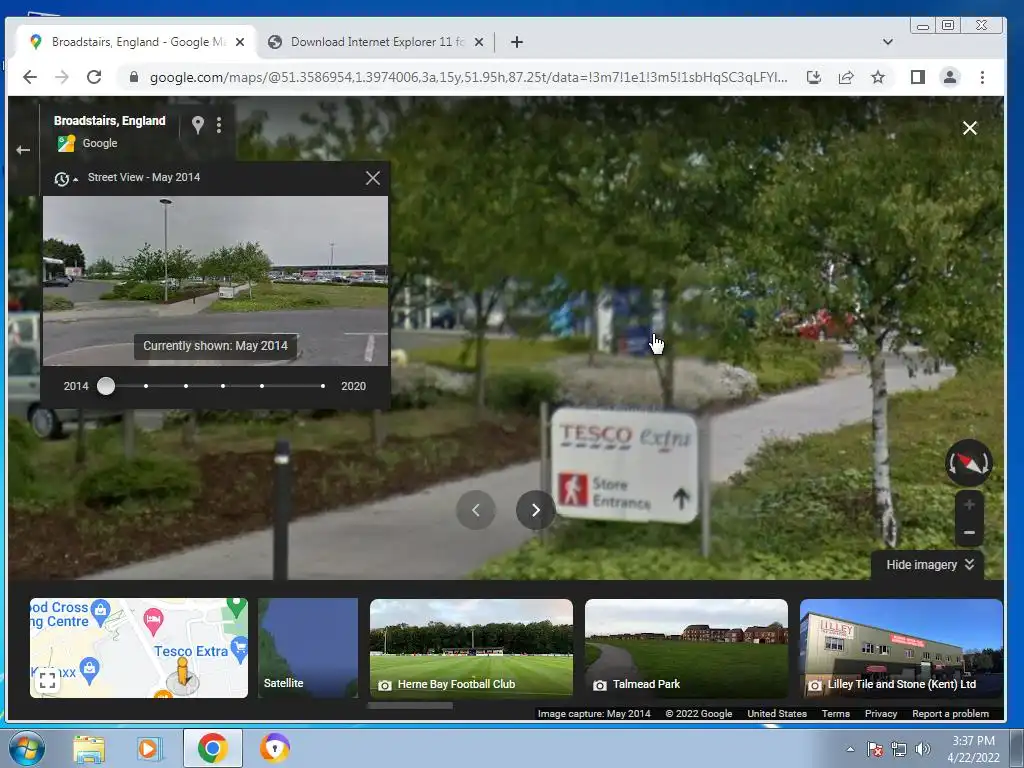Toggle the time travel clock dropdown
The width and height of the screenshot is (1024, 768).
click(66, 178)
